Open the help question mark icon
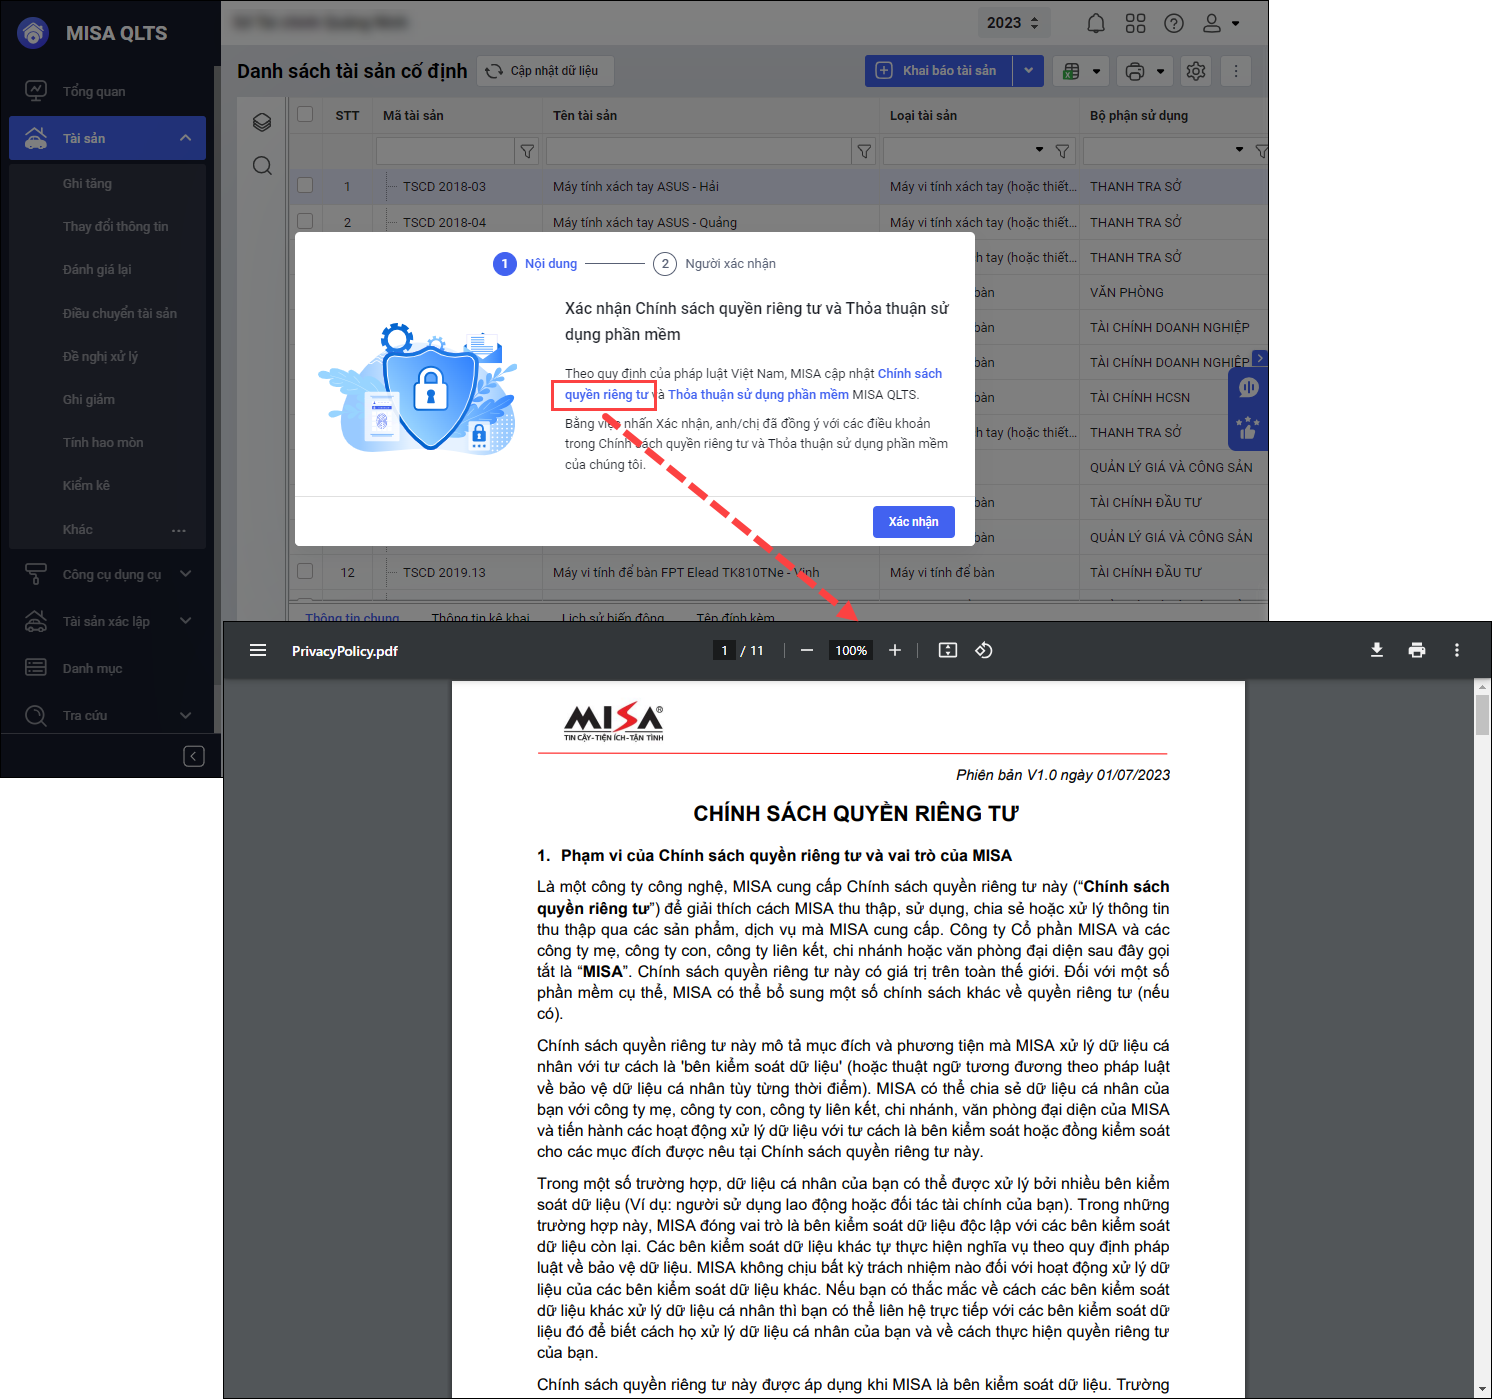This screenshot has height=1399, width=1492. [x=1174, y=23]
